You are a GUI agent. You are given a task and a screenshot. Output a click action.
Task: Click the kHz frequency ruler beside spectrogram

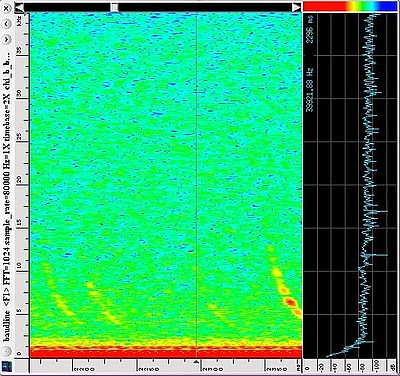[x=22, y=185]
